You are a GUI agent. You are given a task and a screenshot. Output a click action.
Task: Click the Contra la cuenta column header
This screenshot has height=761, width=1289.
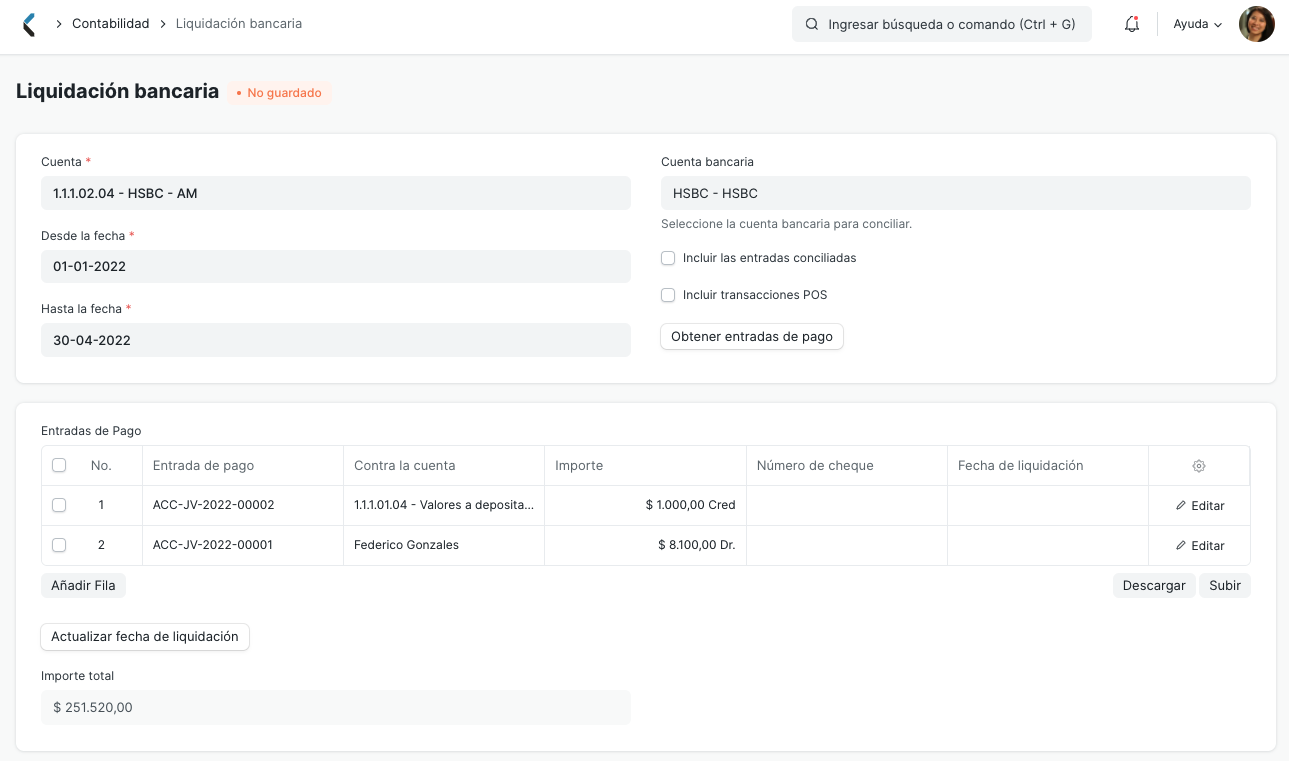click(x=444, y=466)
